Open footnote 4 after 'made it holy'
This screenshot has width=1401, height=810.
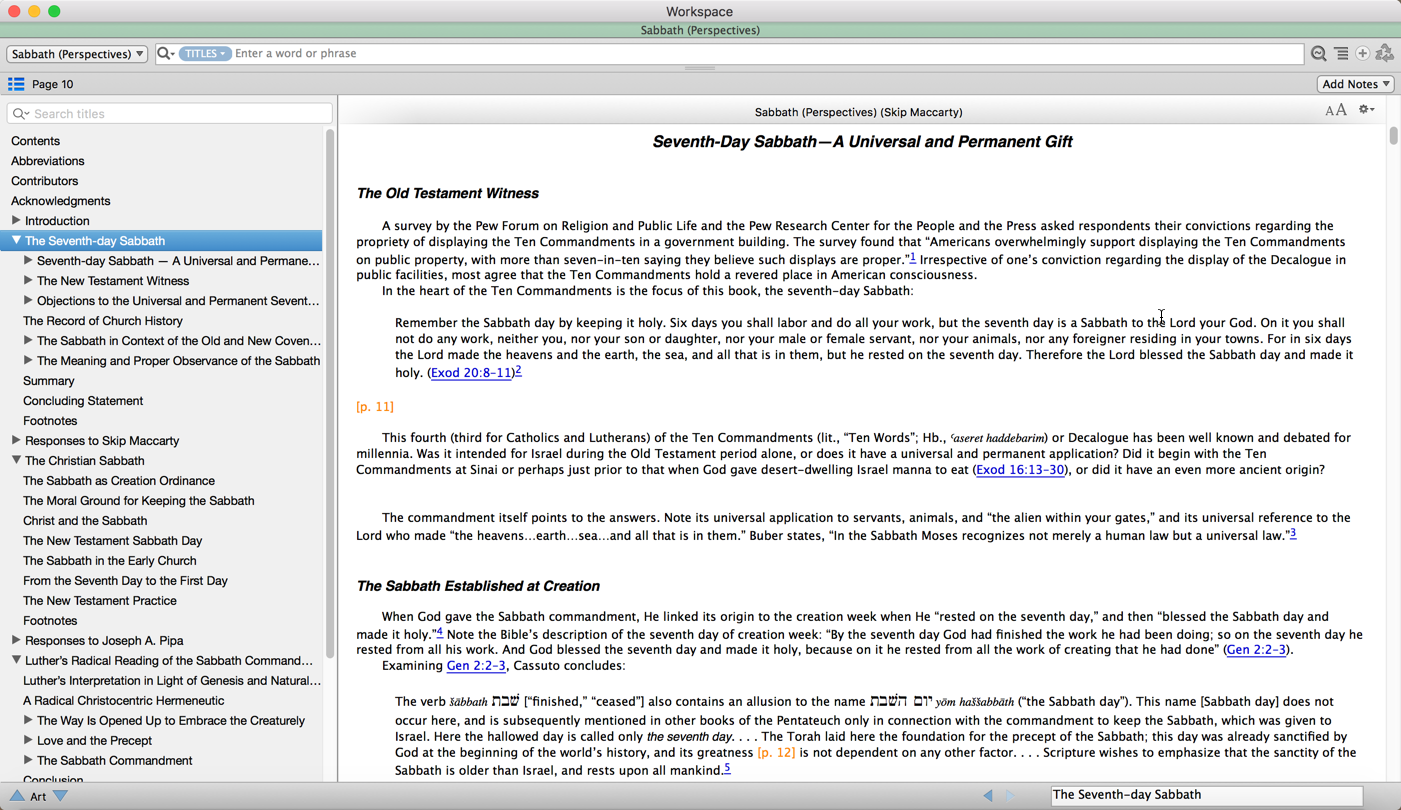point(440,632)
